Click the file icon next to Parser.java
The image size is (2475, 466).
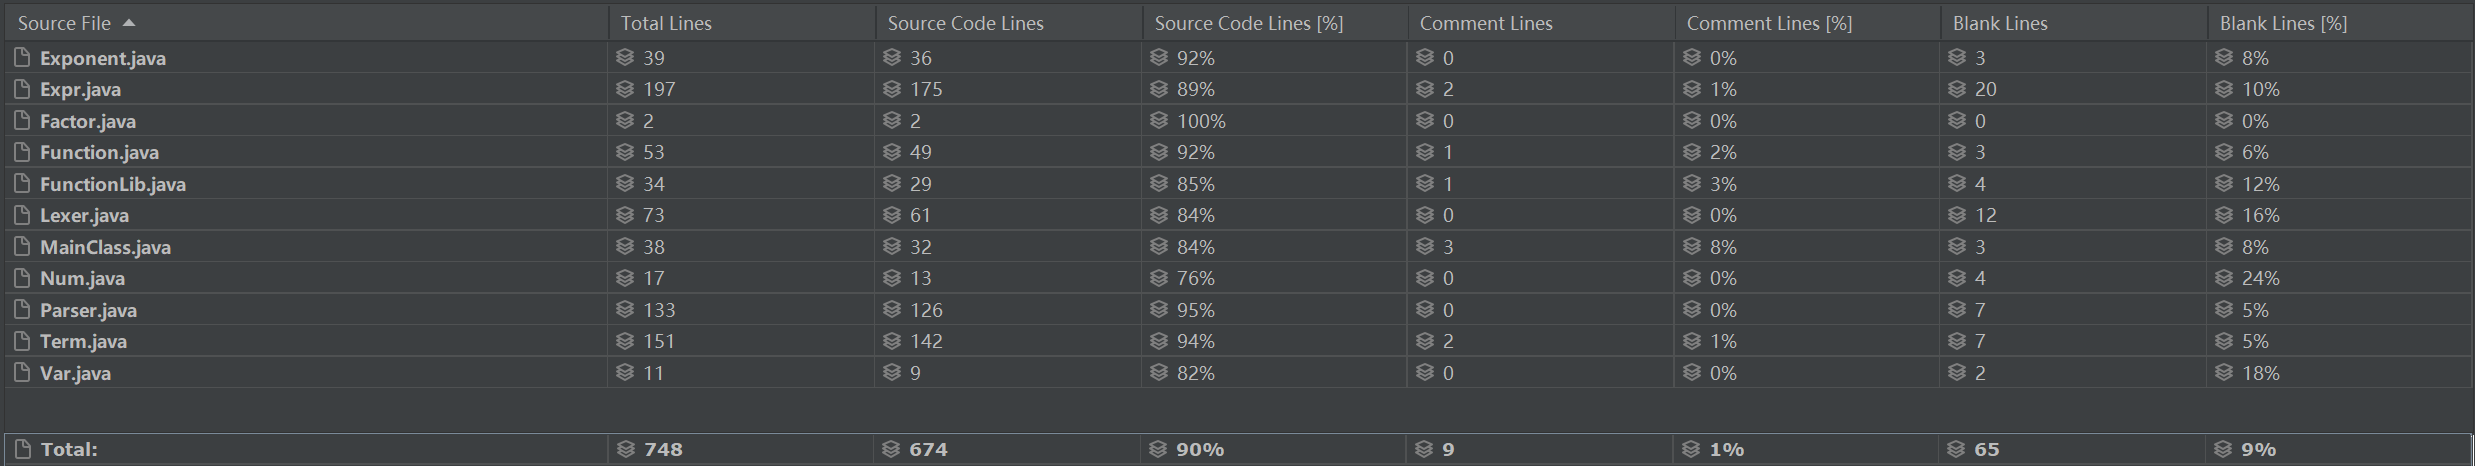(22, 310)
